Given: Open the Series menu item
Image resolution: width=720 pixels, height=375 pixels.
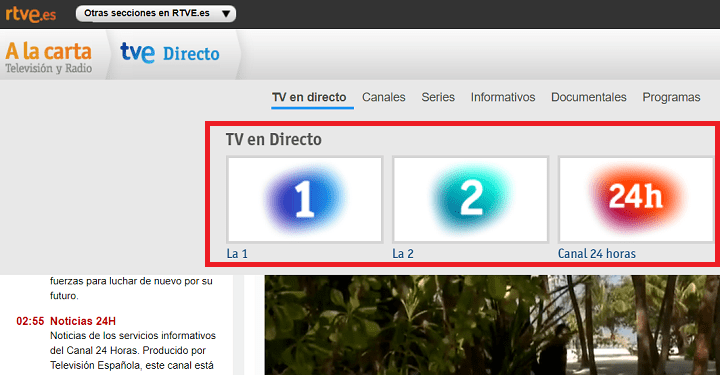Looking at the screenshot, I should (x=438, y=97).
